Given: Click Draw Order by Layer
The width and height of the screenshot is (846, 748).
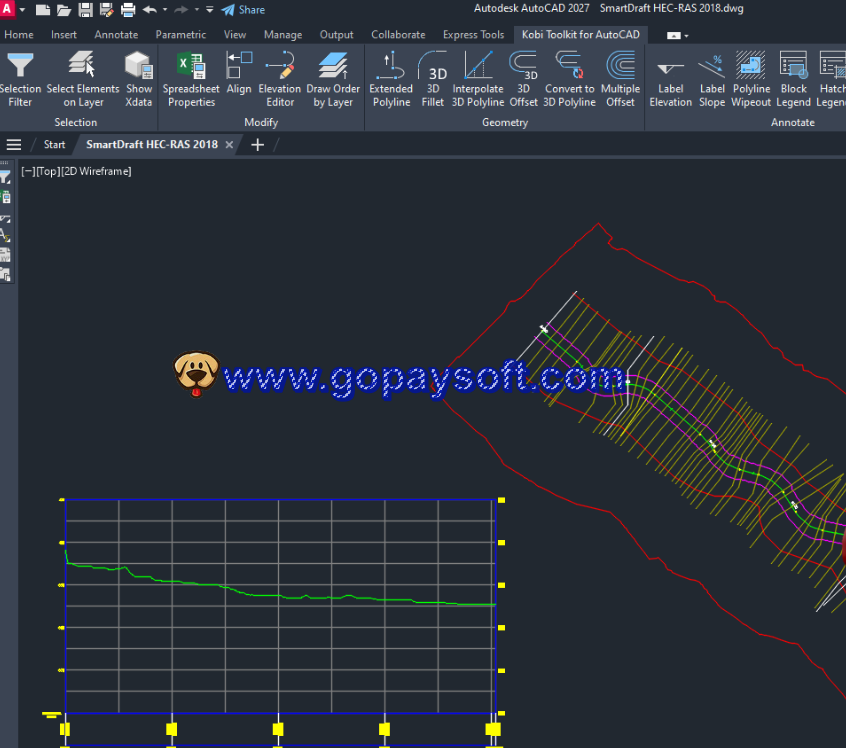Looking at the screenshot, I should click(333, 79).
